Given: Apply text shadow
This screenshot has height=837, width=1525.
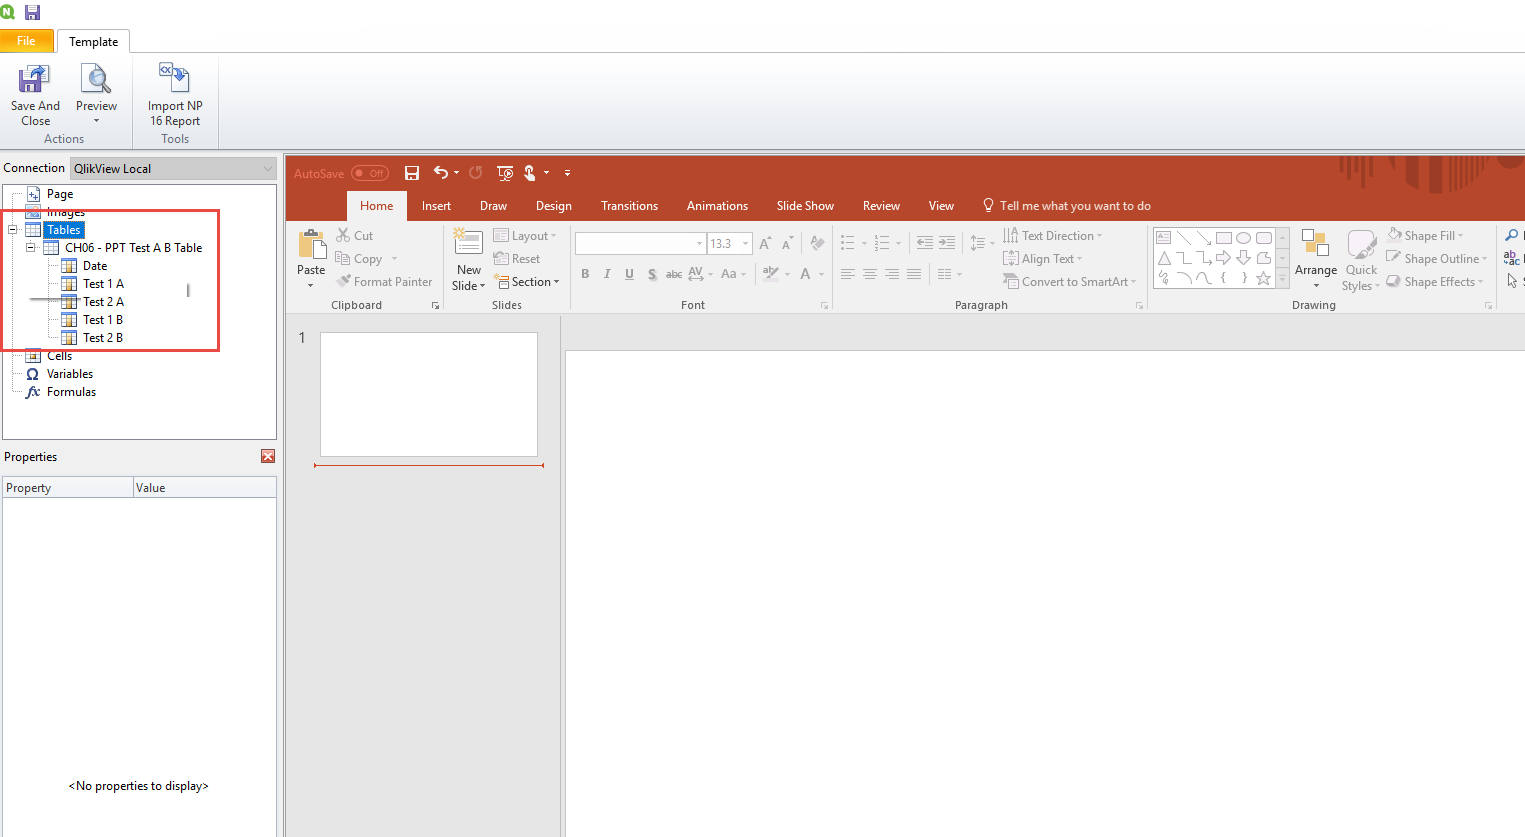Looking at the screenshot, I should (652, 274).
